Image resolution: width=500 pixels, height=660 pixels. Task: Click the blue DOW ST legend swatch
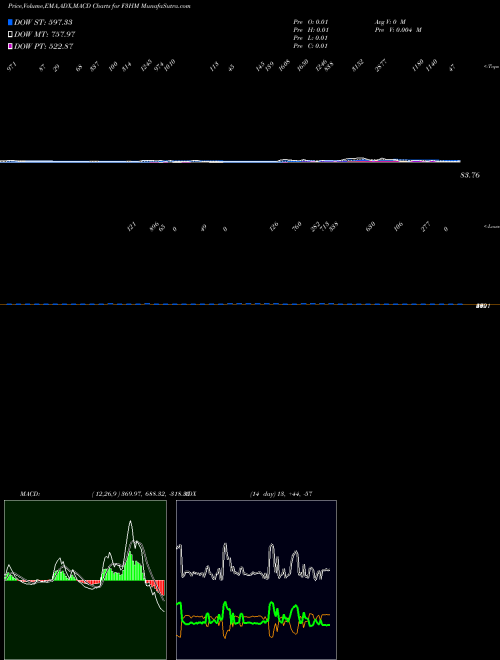10,22
